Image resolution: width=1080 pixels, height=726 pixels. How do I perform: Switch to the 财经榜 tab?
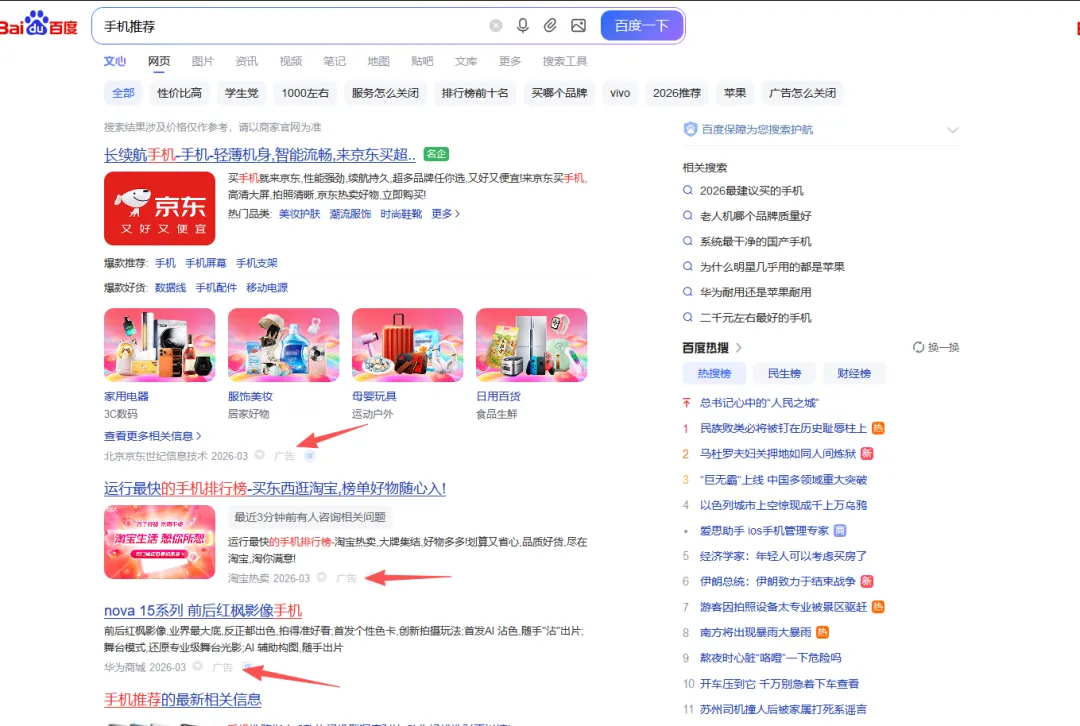pos(854,373)
